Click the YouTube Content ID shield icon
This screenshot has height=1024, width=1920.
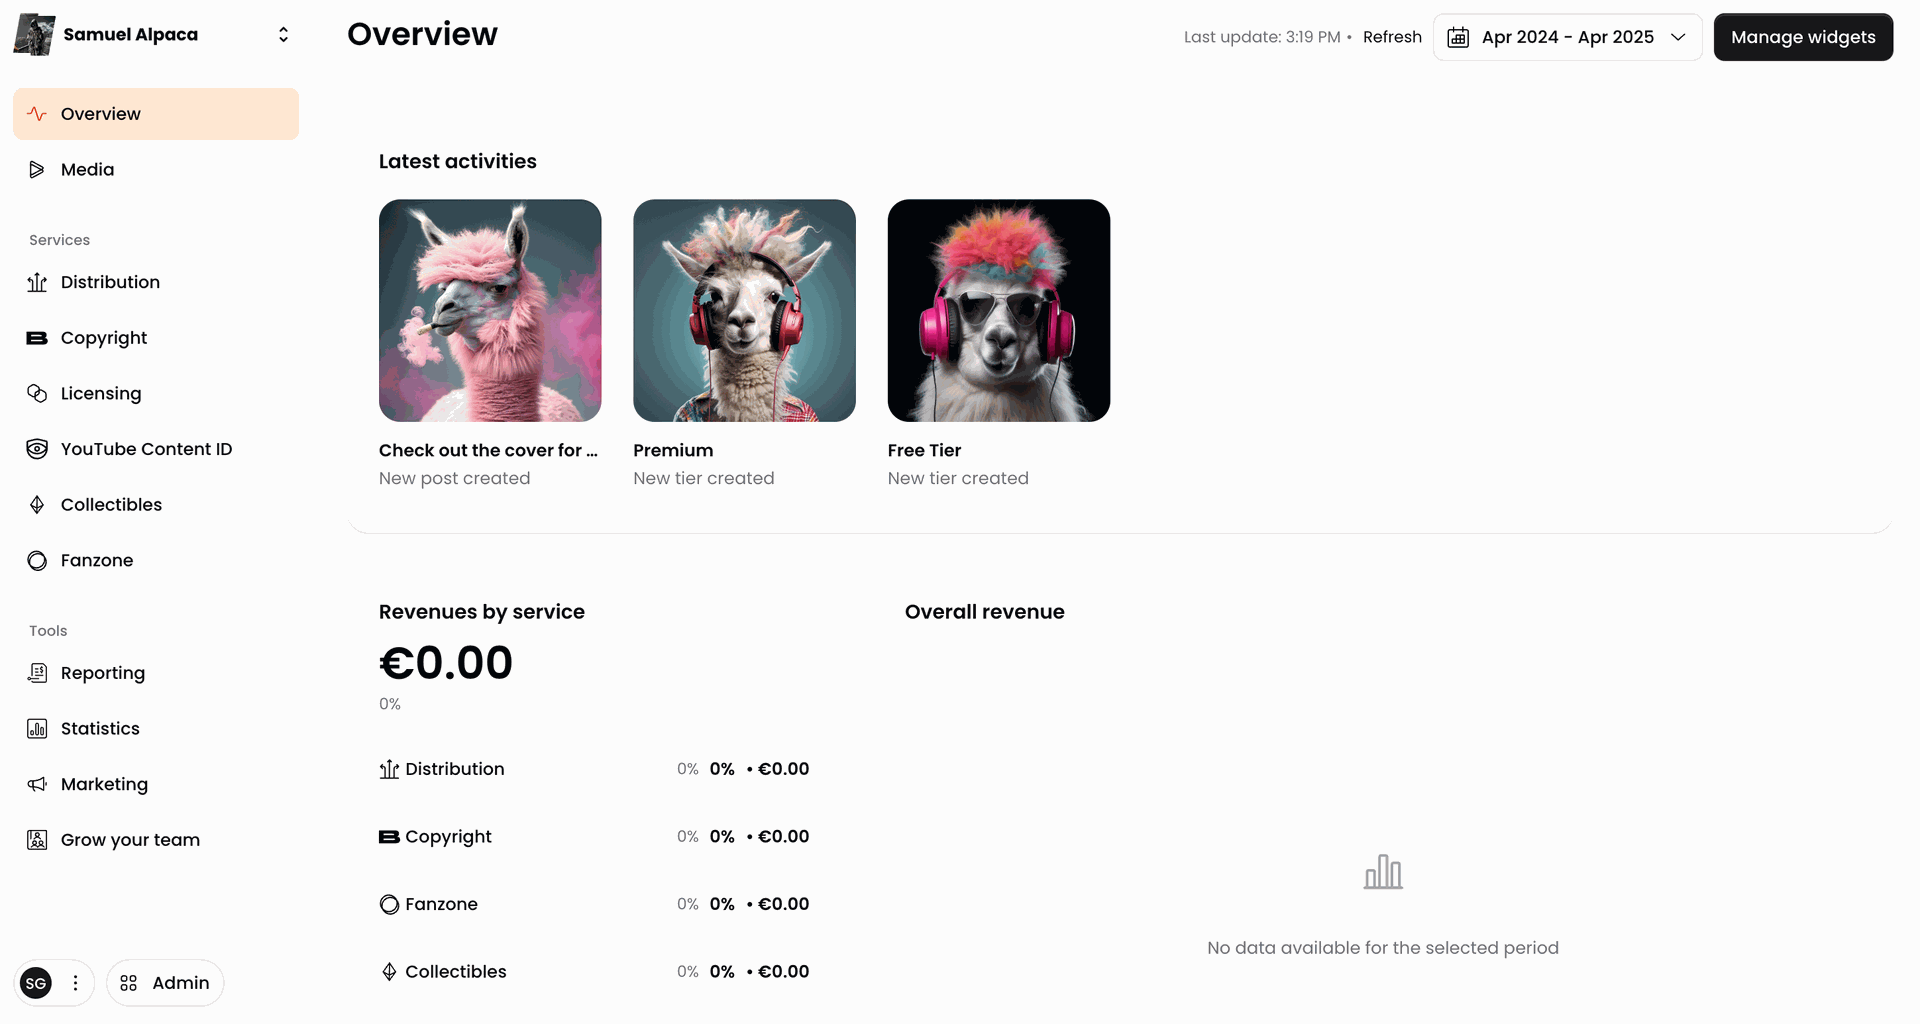tap(37, 449)
